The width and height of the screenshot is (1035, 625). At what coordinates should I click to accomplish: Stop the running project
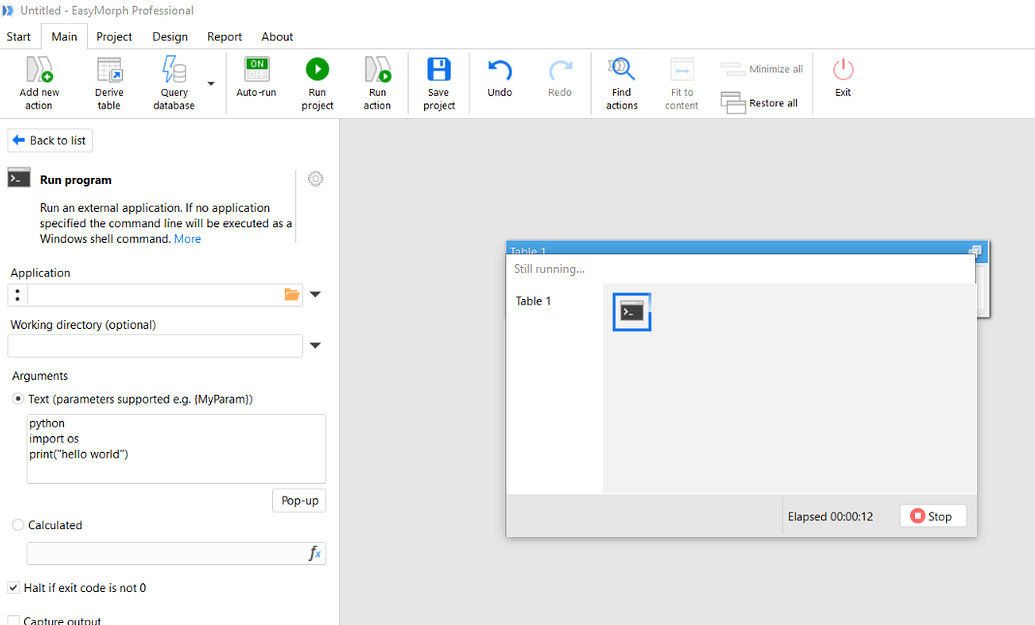pyautogui.click(x=933, y=516)
